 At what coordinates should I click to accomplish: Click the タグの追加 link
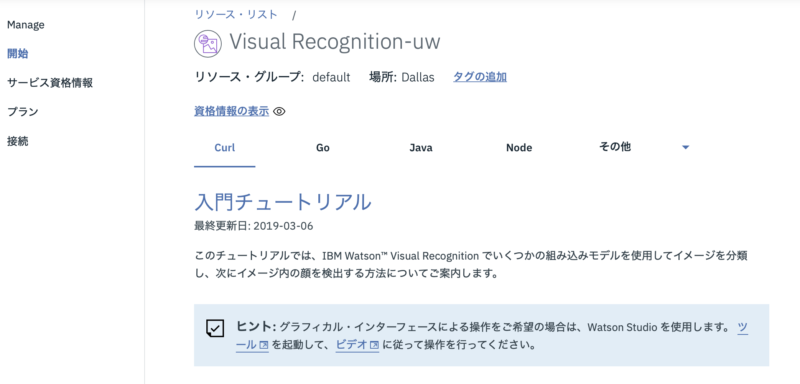point(480,77)
